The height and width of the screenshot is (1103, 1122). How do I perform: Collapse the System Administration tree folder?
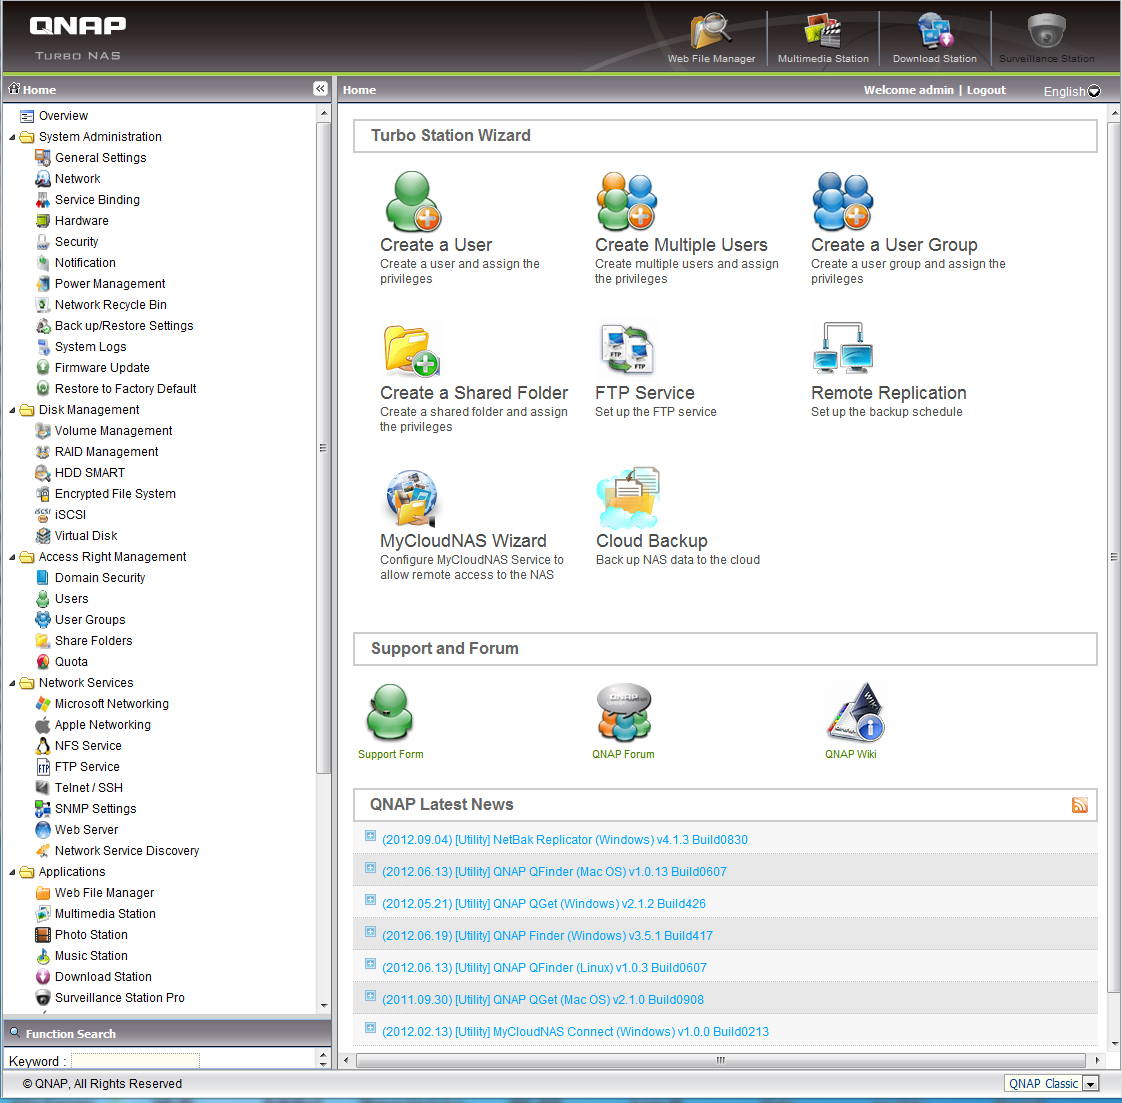click(x=13, y=137)
